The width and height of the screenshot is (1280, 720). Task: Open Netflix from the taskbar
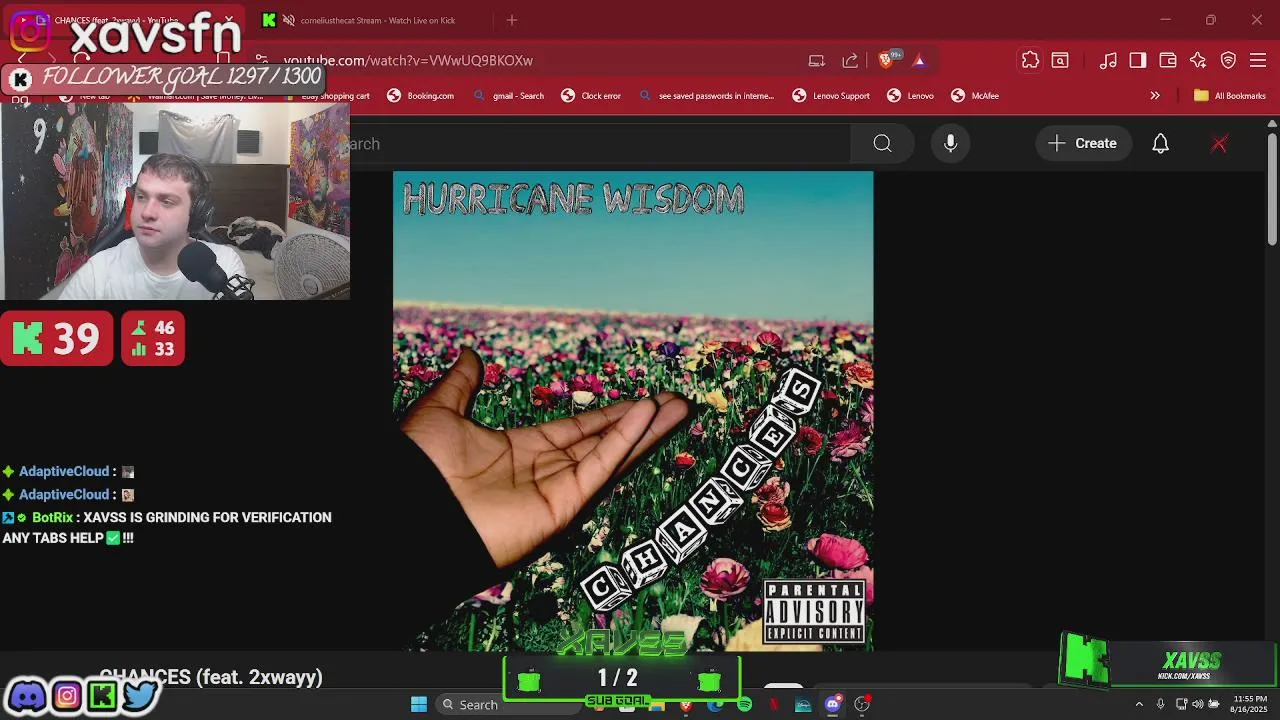tap(773, 705)
